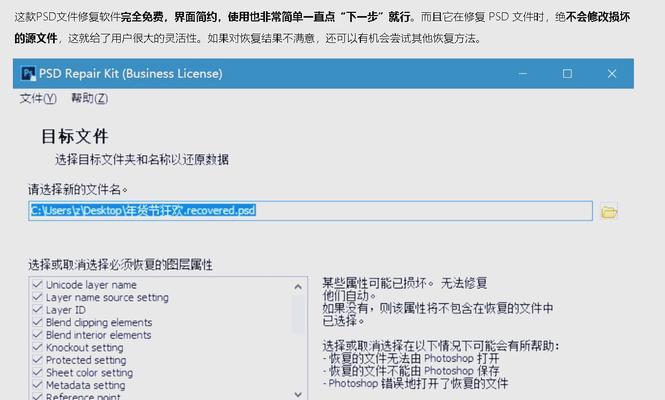Toggle Blend interior elements checkbox
This screenshot has width=665, height=400.
(x=37, y=335)
